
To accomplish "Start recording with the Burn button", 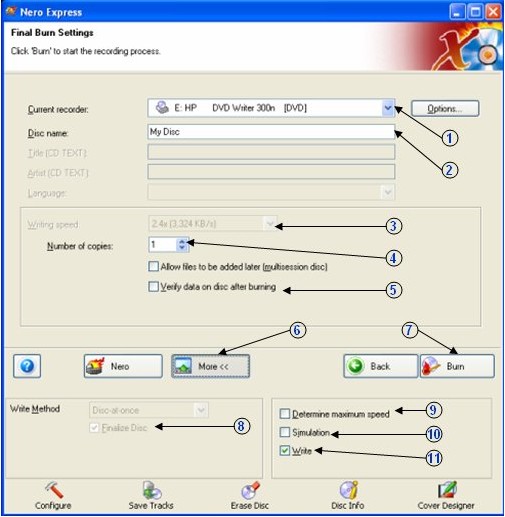I will click(x=457, y=366).
